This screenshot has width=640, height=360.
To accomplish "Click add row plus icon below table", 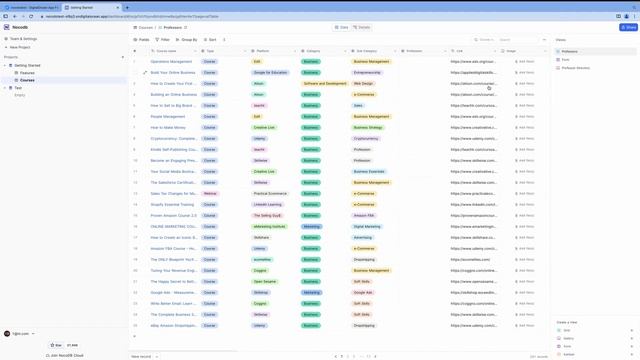I will (x=135, y=336).
